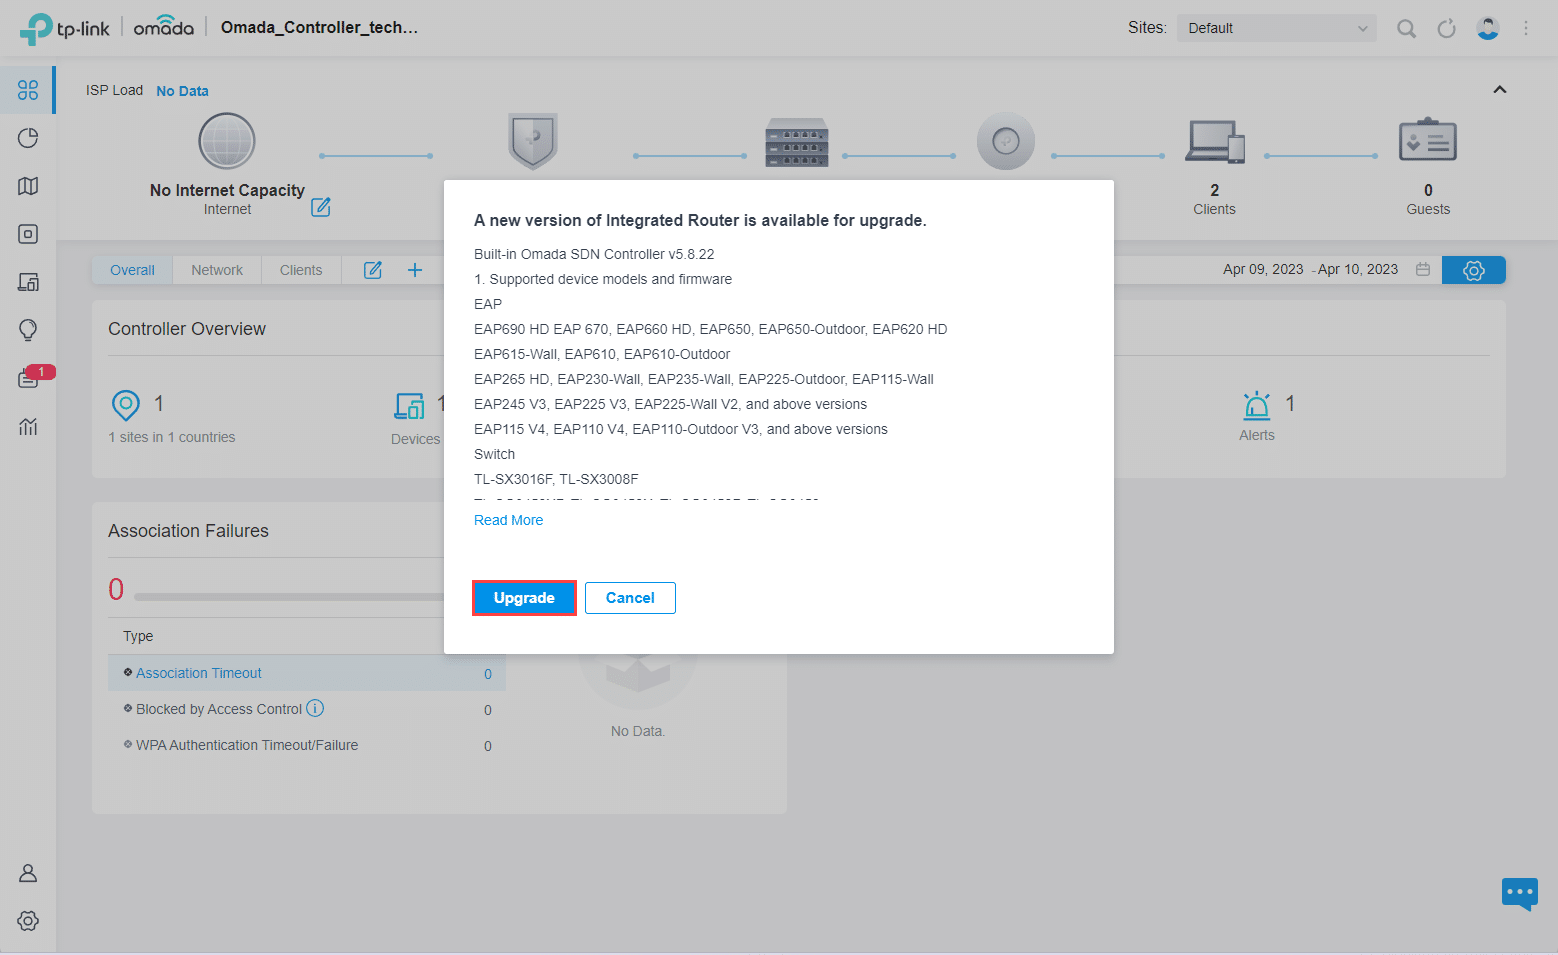Screen dimensions: 1558x955
Task: Open the Read More release notes link
Action: [508, 520]
